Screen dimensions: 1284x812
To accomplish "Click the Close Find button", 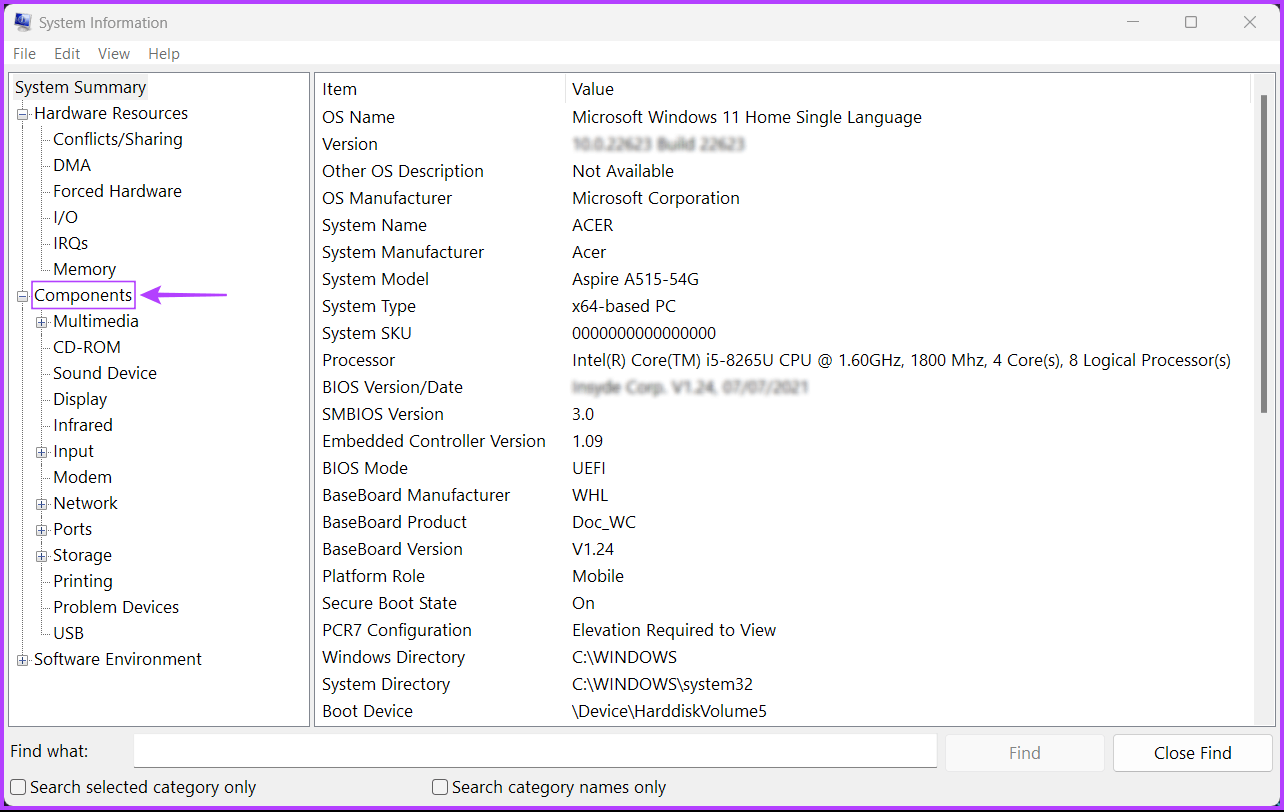I will point(1192,753).
